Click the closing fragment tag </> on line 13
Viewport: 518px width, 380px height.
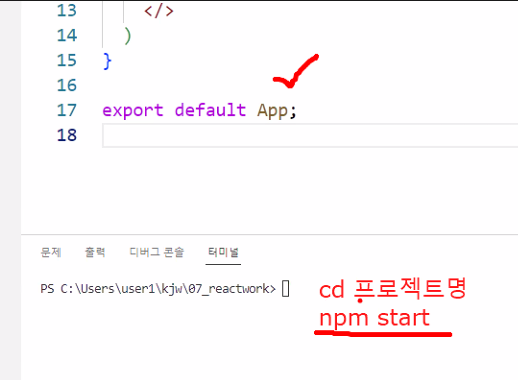click(159, 11)
